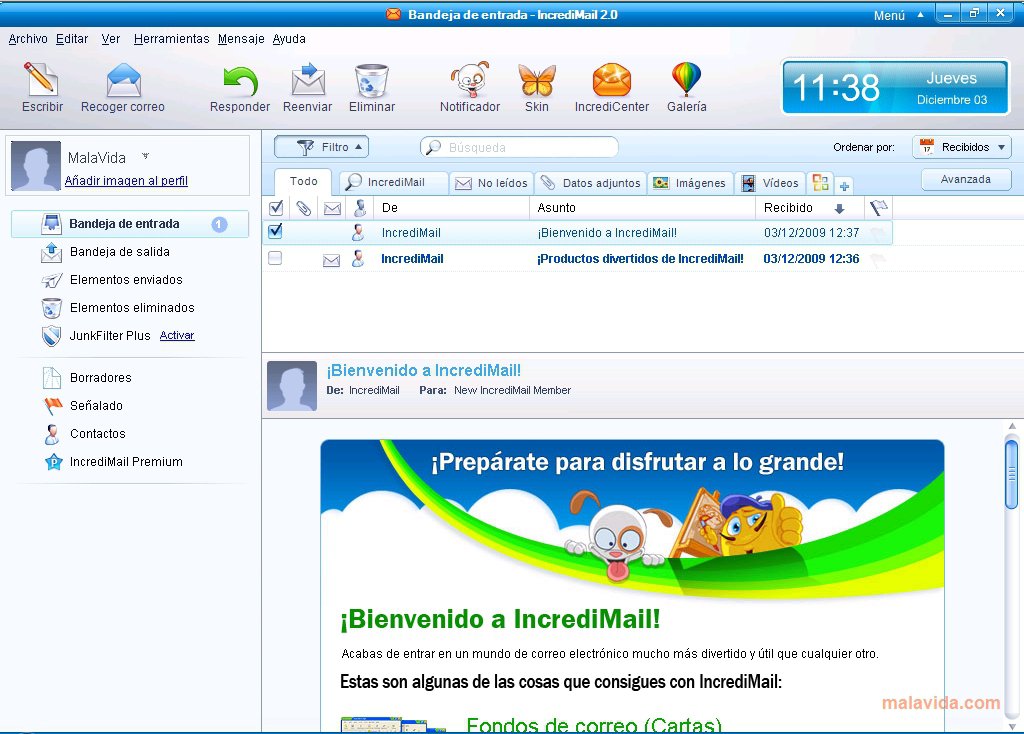
Task: Switch to the Imágenes tab
Action: pos(690,184)
